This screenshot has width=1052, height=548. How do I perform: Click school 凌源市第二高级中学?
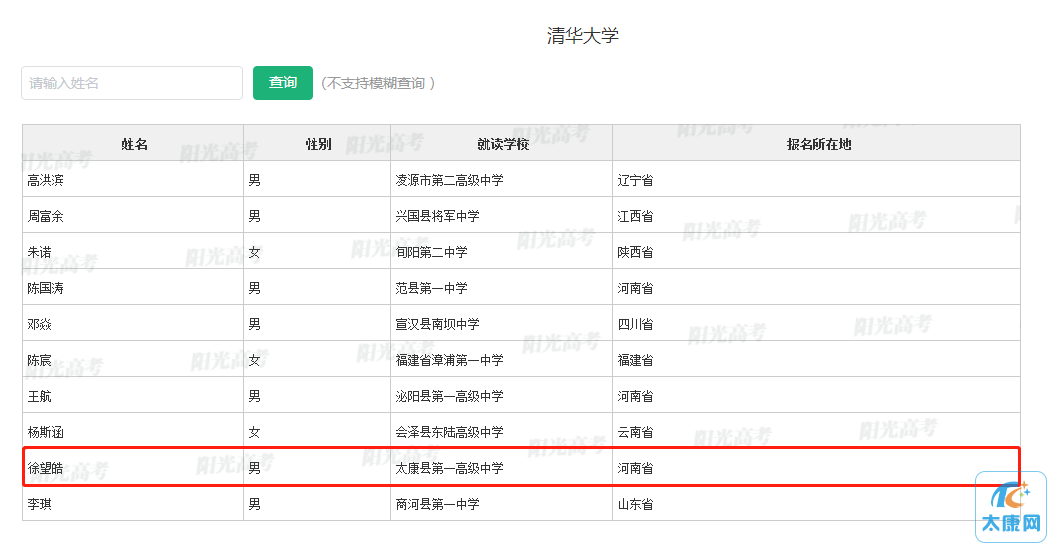tap(450, 180)
